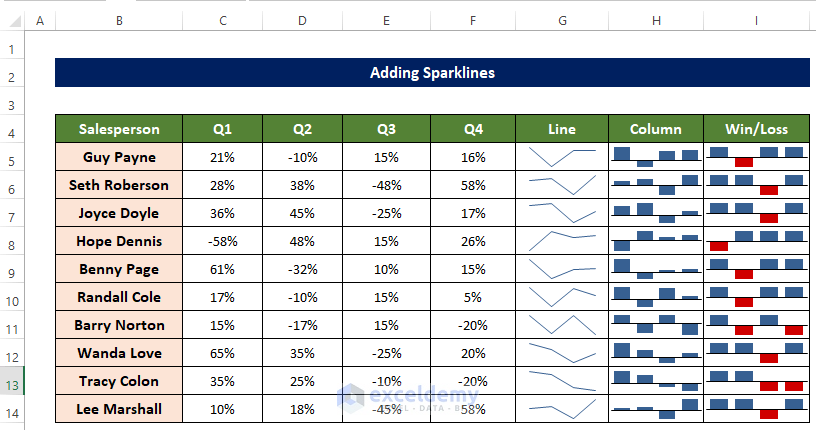
Task: Select column header I
Action: point(756,20)
